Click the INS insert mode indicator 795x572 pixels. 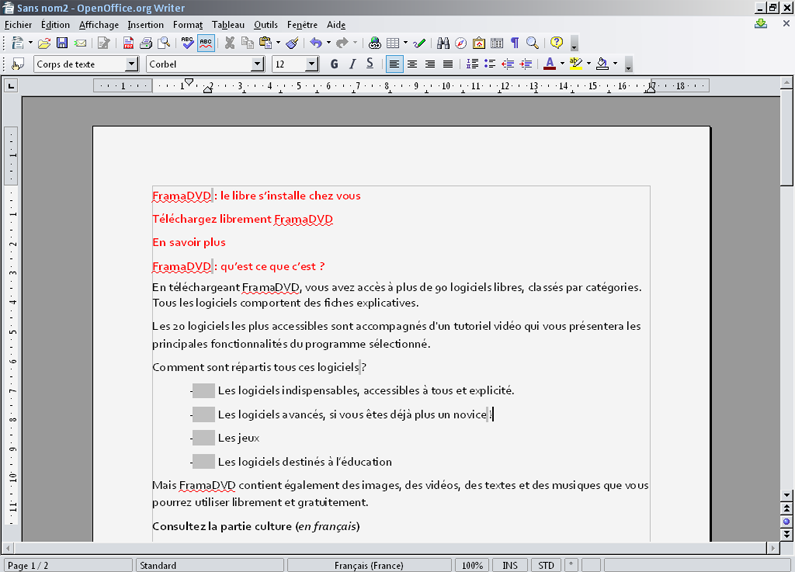(510, 565)
